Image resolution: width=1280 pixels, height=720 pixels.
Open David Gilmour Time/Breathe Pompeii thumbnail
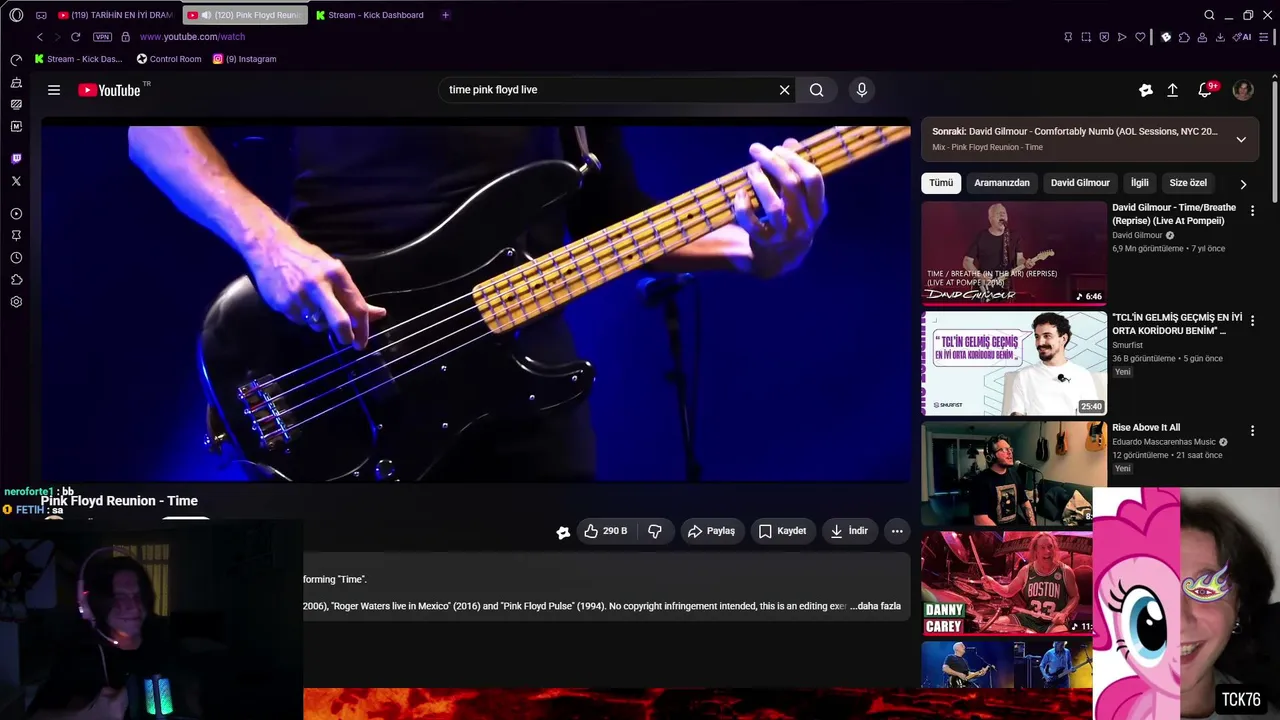coord(1014,253)
